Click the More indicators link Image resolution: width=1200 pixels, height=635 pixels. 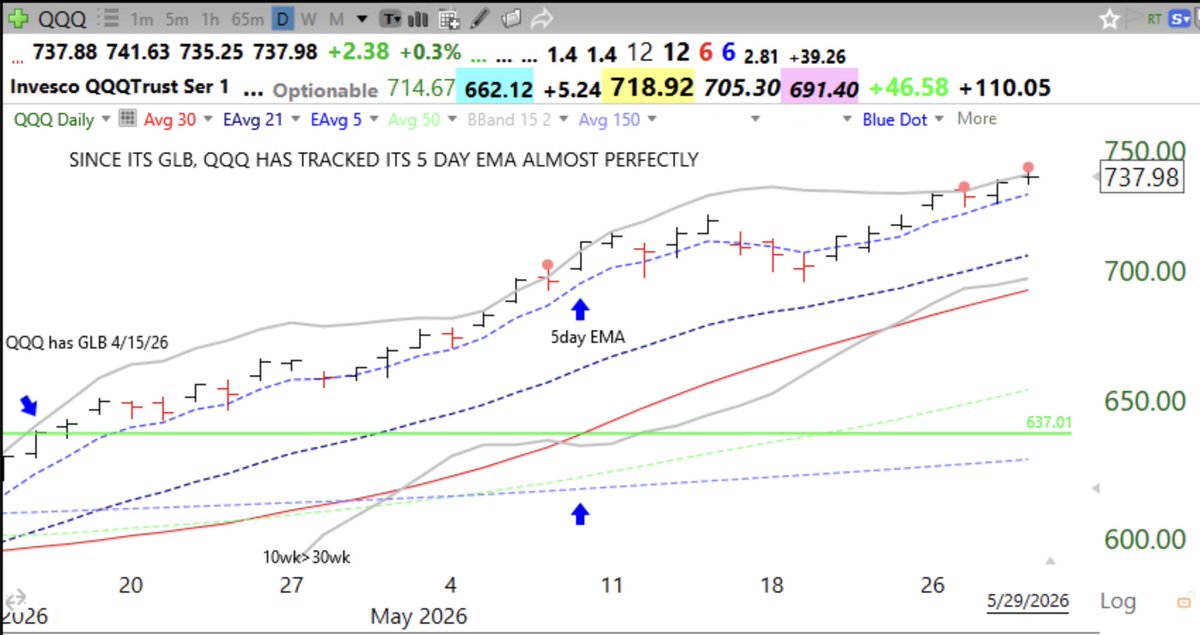click(976, 119)
